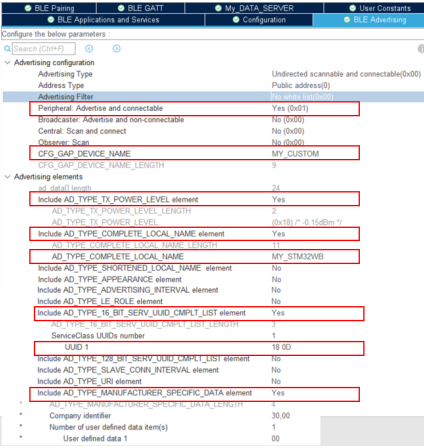Go to next search result arrow

point(116,49)
